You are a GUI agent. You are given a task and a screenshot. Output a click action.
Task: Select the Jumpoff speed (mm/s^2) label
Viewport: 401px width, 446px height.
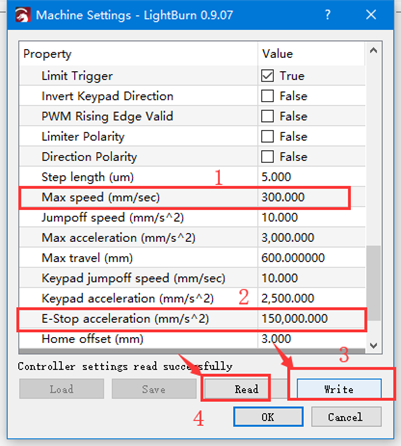(113, 218)
